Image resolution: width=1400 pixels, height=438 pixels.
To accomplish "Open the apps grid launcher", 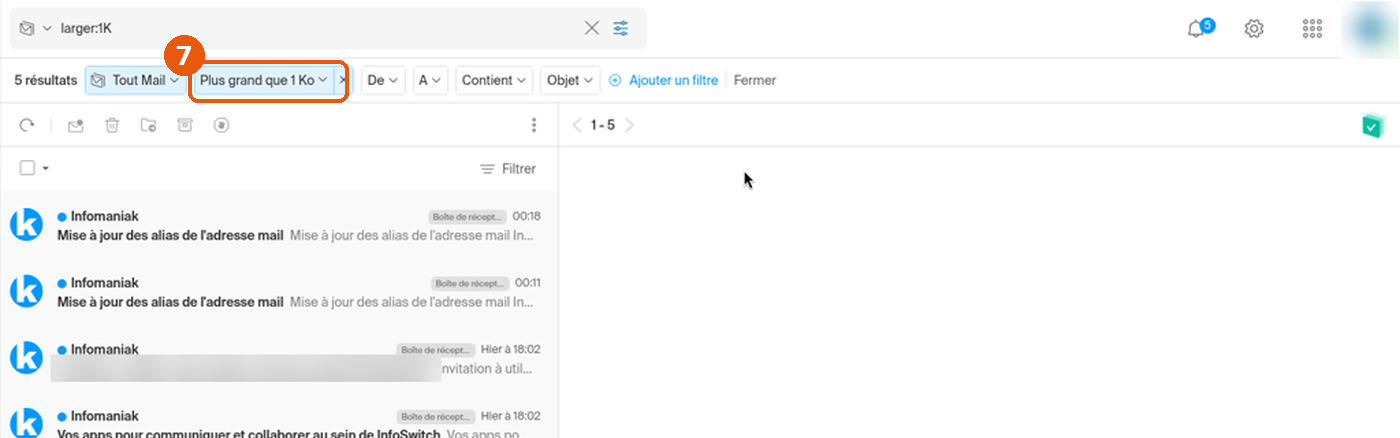I will coord(1313,28).
